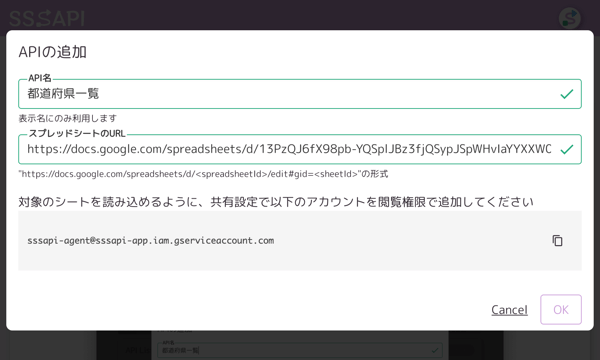Viewport: 600px width, 360px height.
Task: Click the sharing instruction text about 閲覧権限
Action: tap(276, 202)
